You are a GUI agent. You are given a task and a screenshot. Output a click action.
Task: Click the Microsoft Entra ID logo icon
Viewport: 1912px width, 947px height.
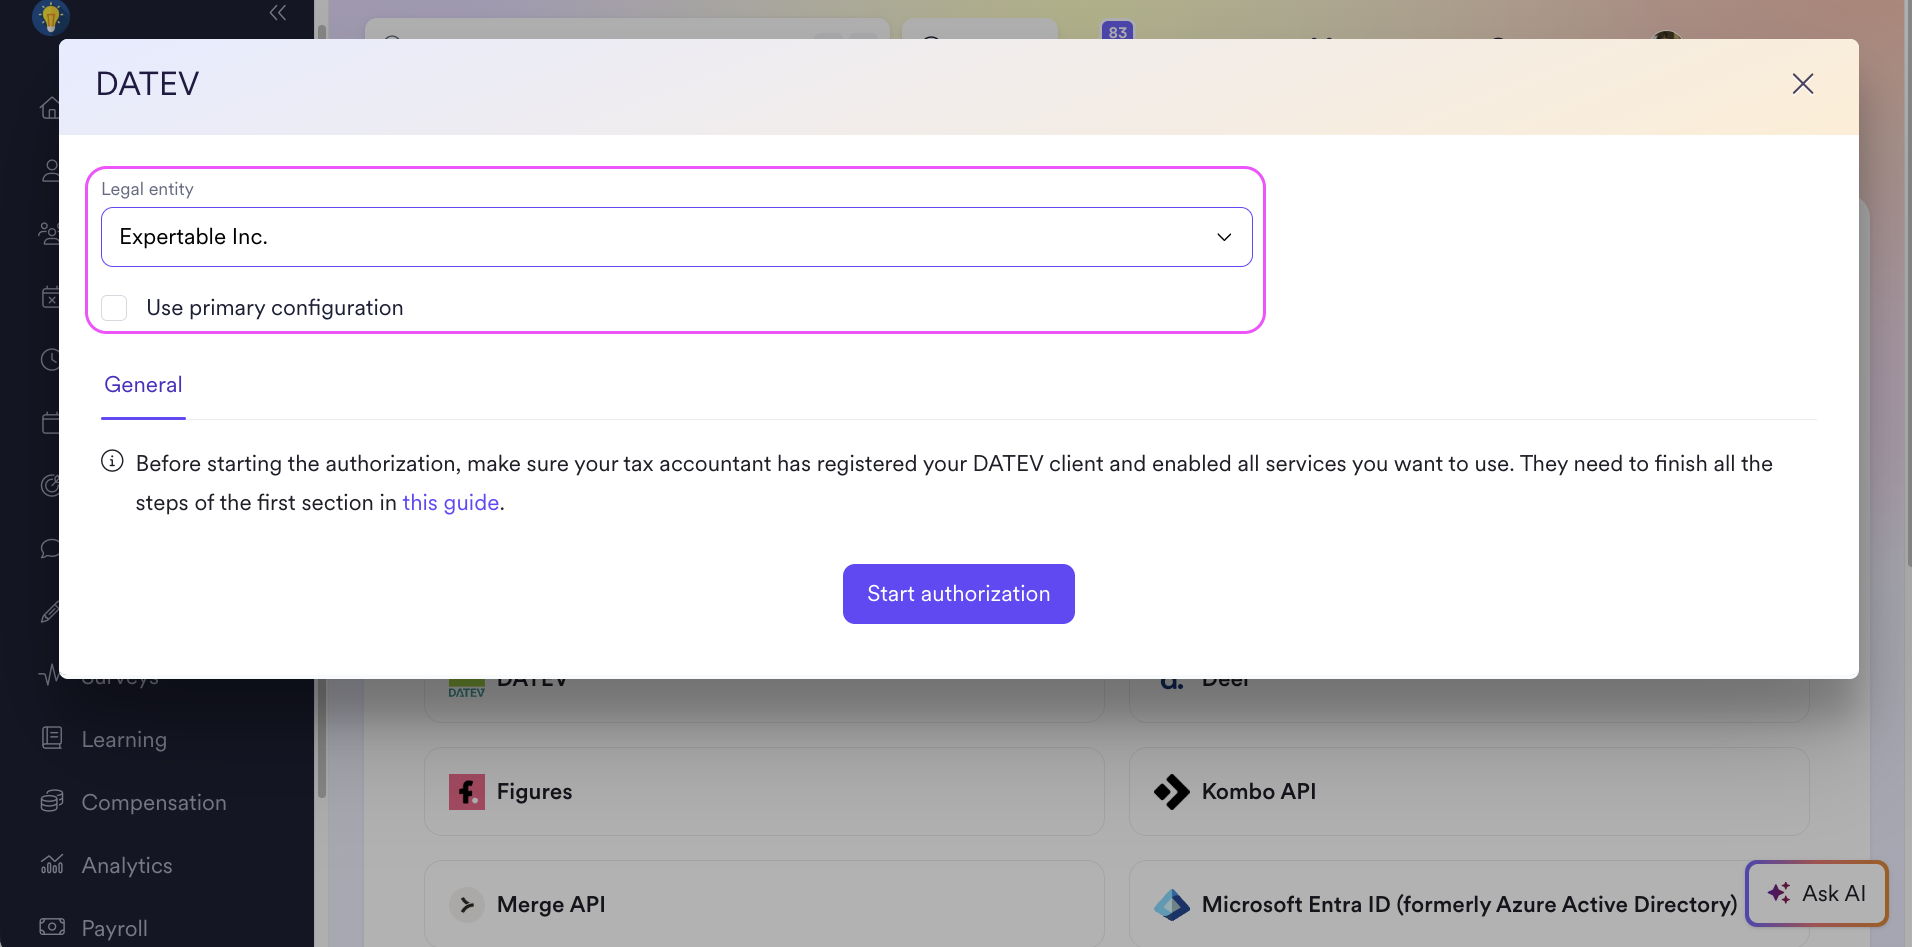pos(1172,905)
